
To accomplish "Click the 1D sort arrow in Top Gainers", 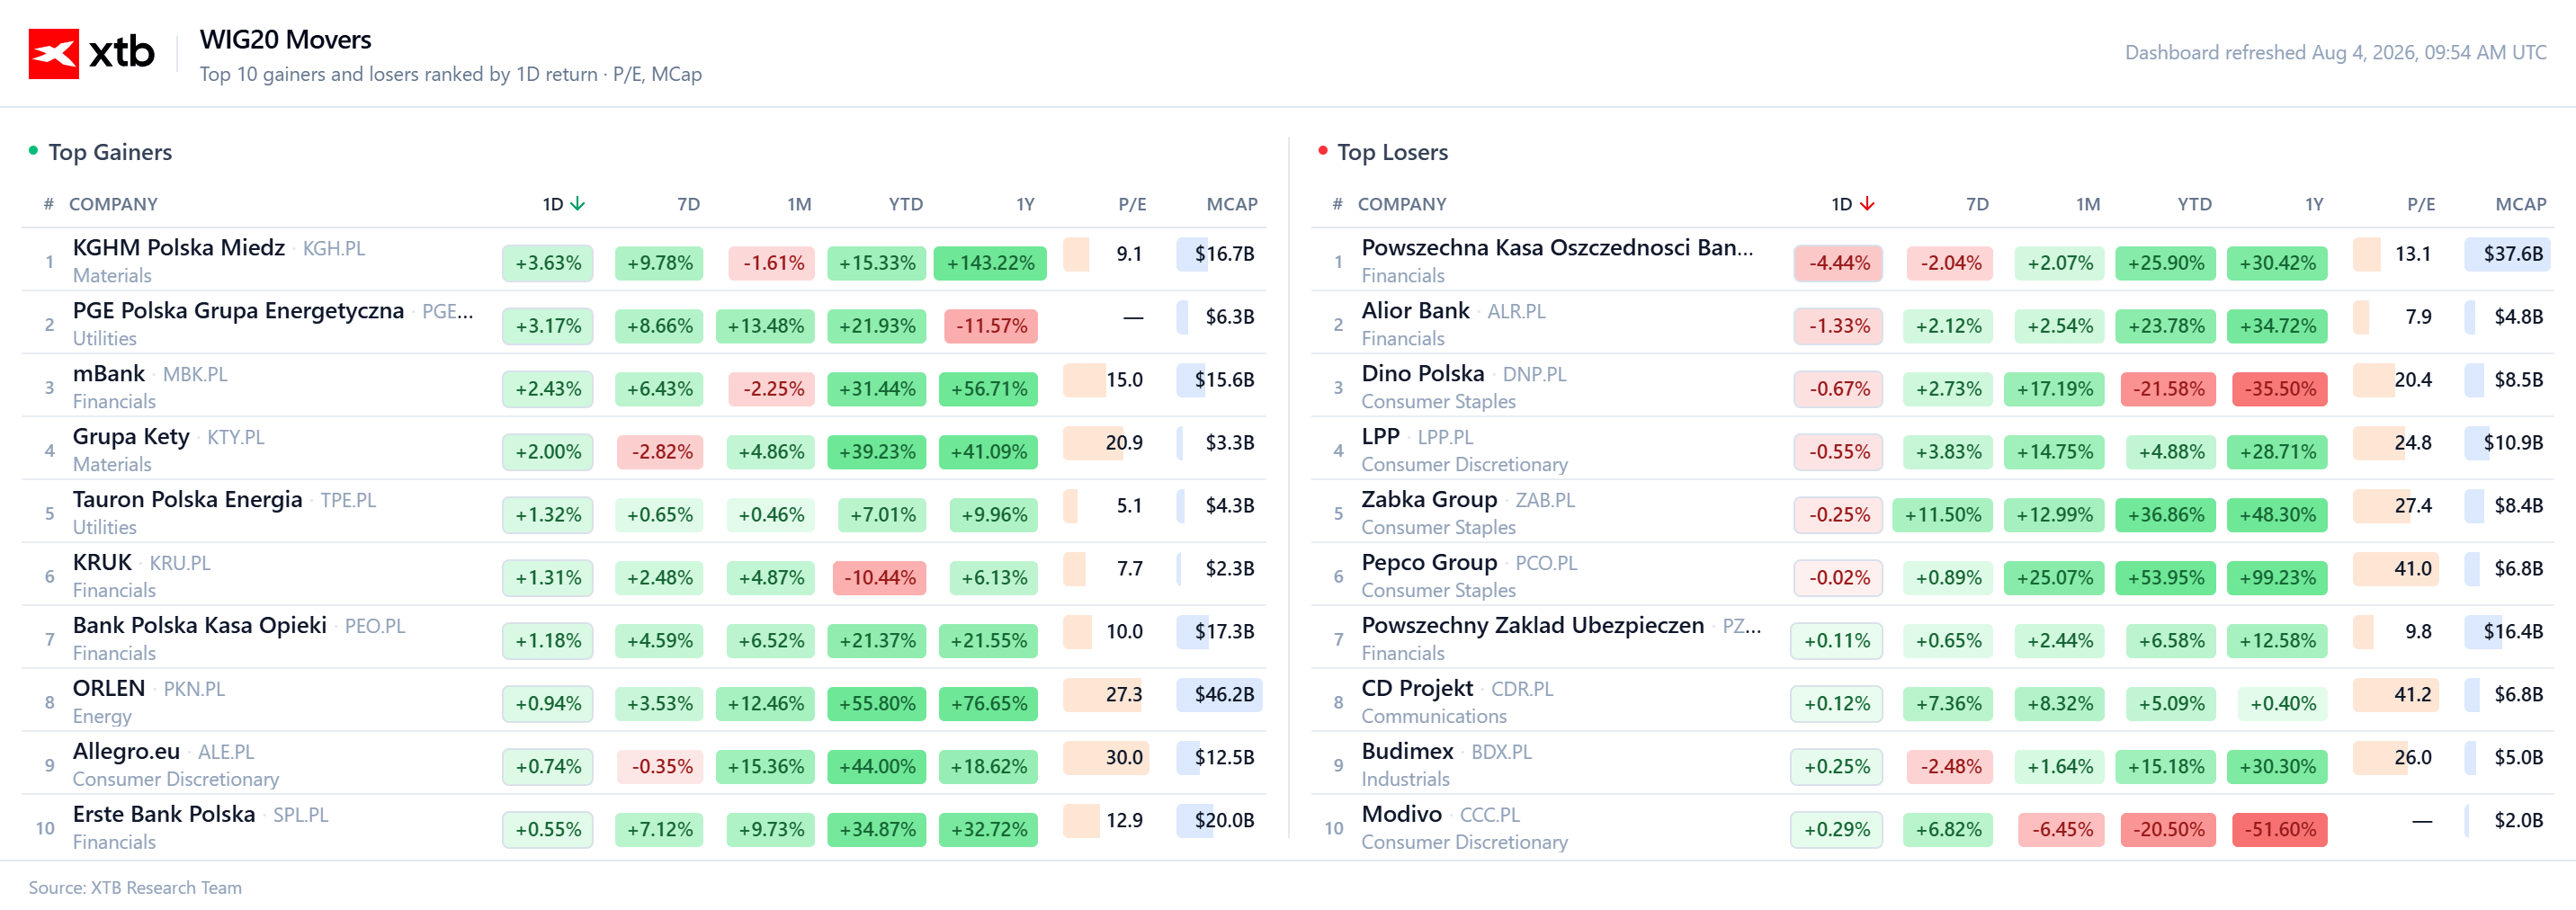I will (x=577, y=204).
